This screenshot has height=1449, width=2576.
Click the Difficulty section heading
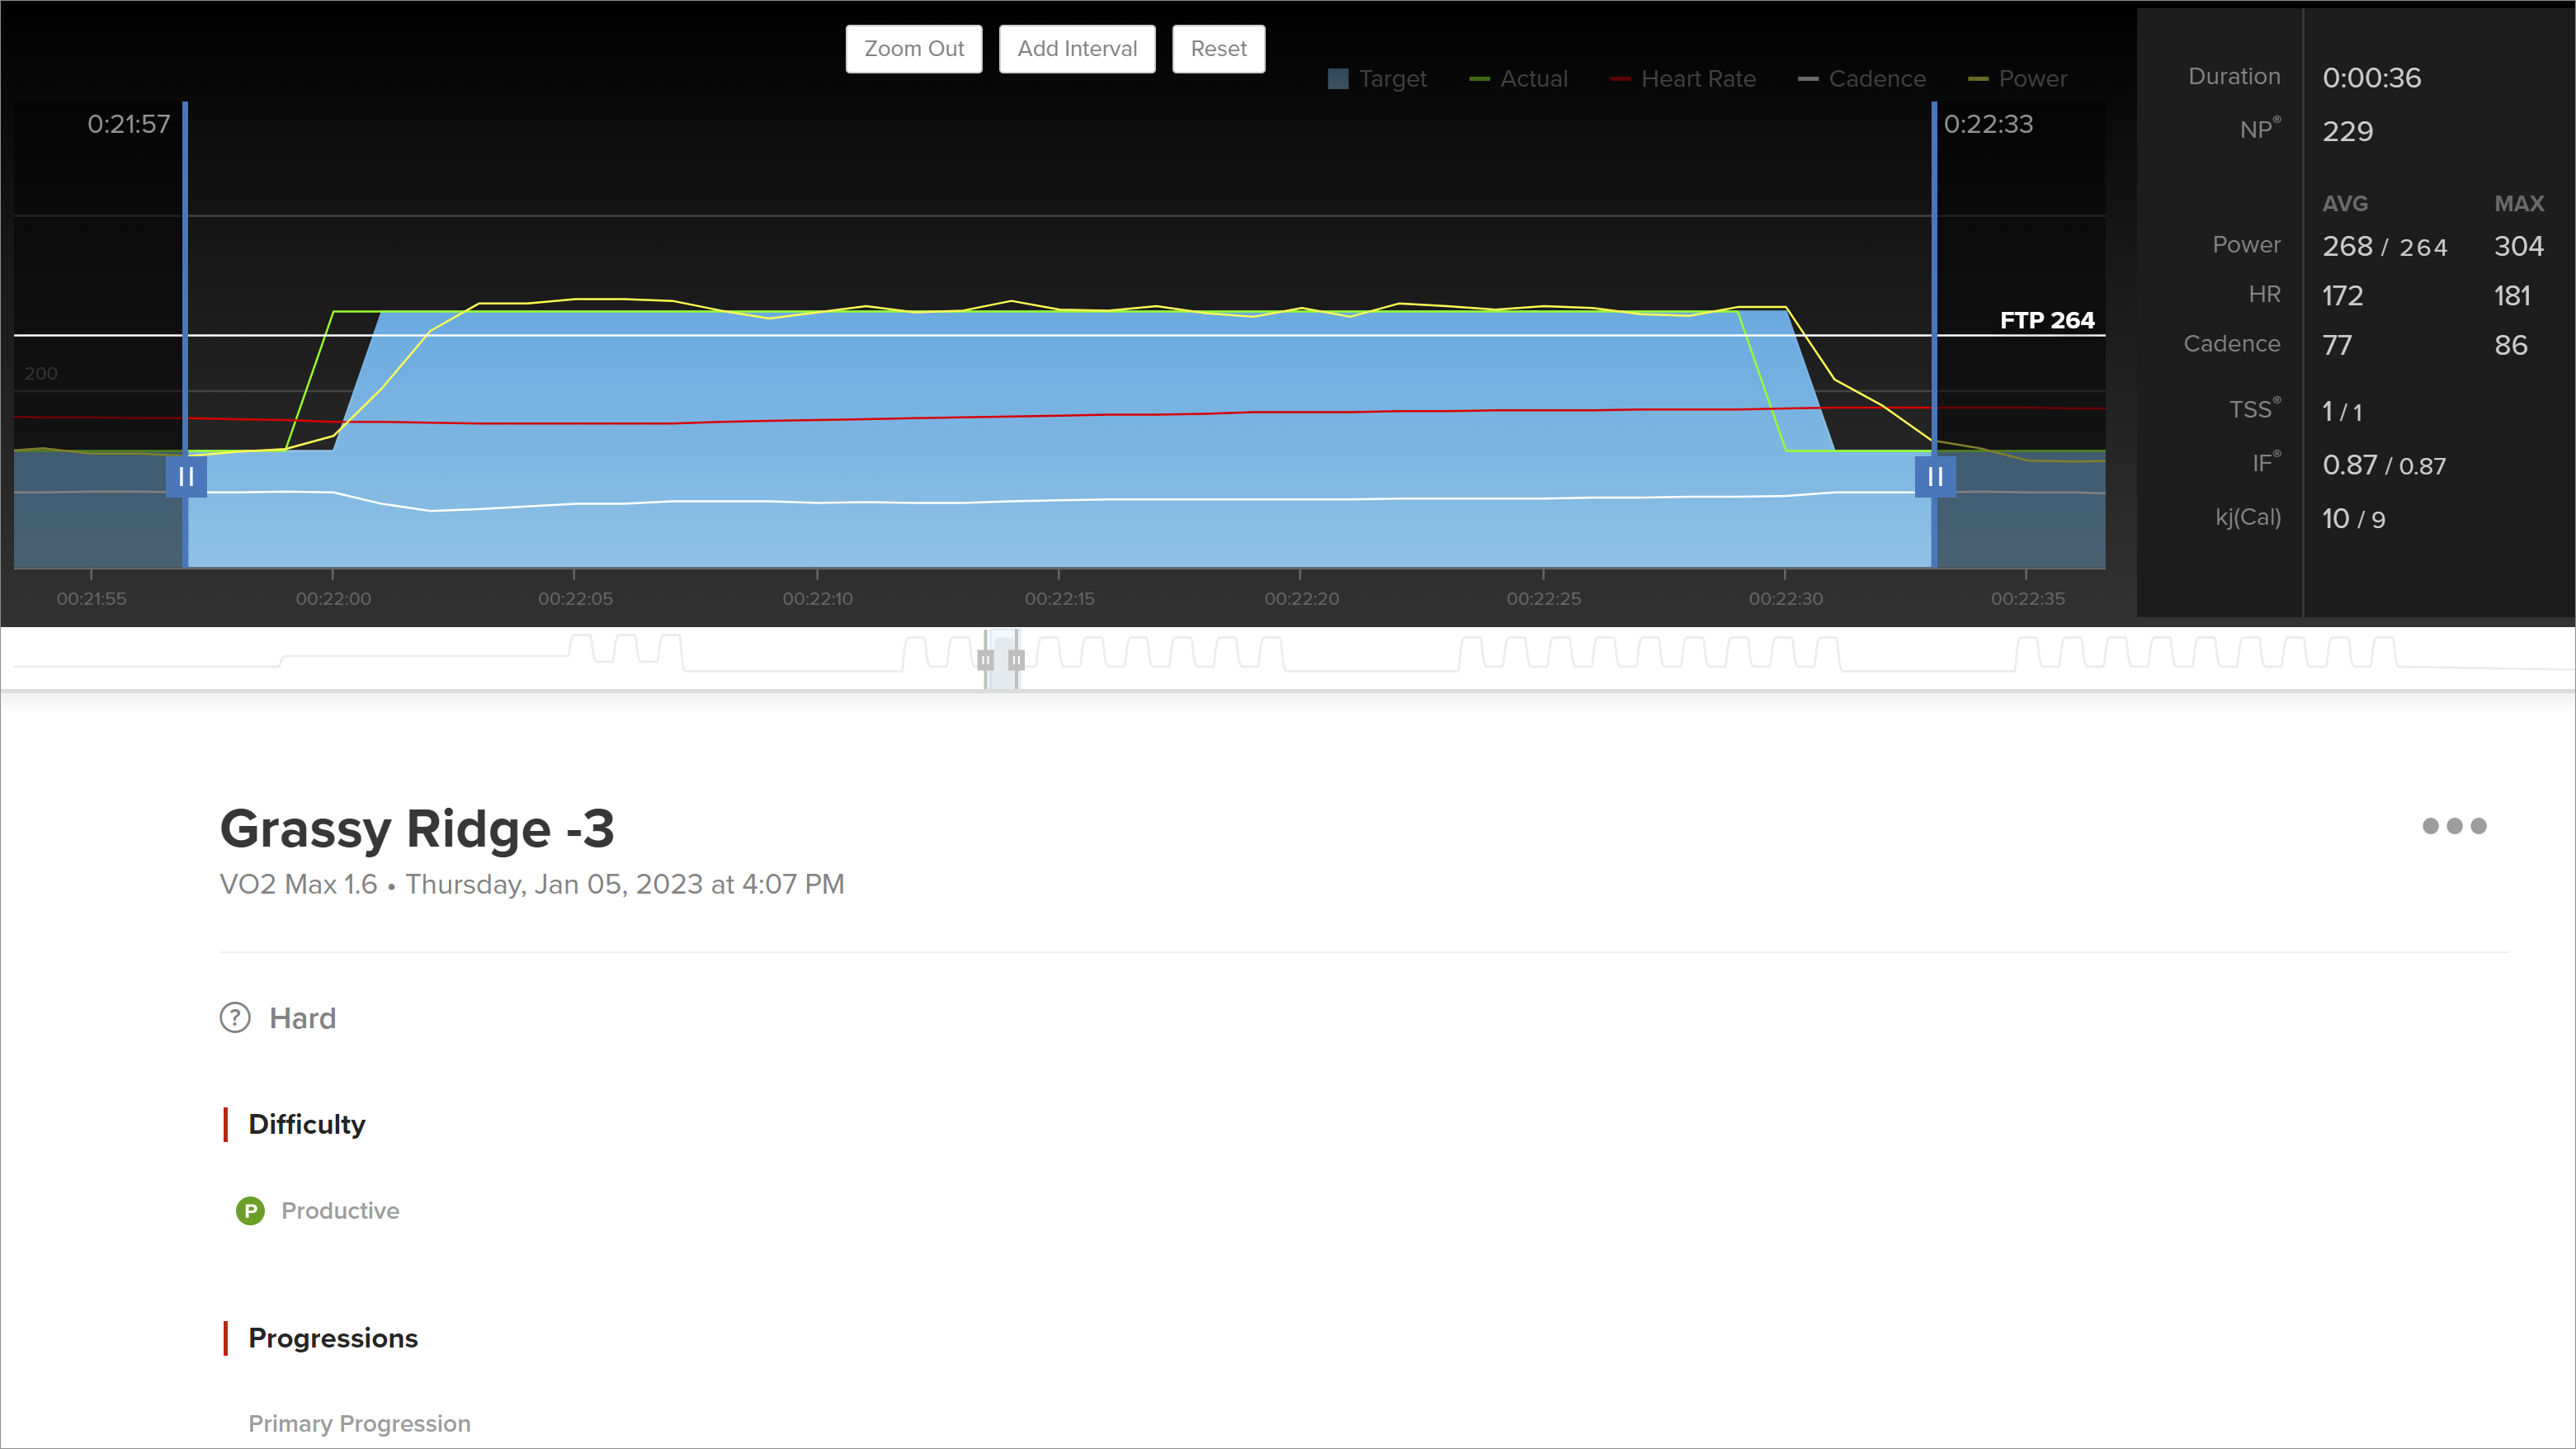(306, 1124)
